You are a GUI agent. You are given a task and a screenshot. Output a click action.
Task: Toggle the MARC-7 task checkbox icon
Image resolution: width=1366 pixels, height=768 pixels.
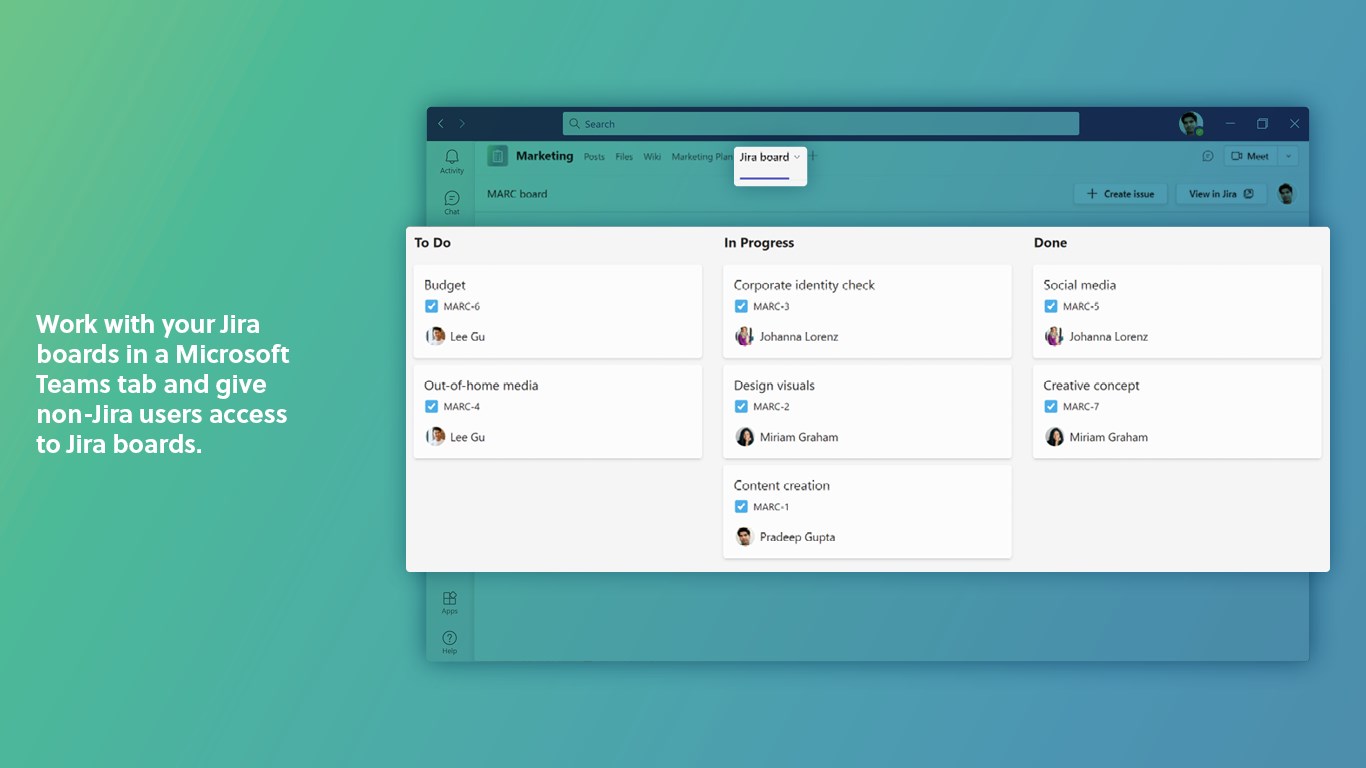pos(1051,407)
